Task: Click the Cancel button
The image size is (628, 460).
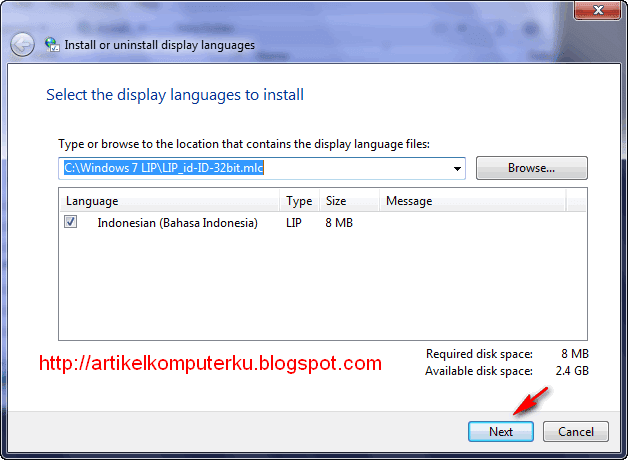Action: 576,432
